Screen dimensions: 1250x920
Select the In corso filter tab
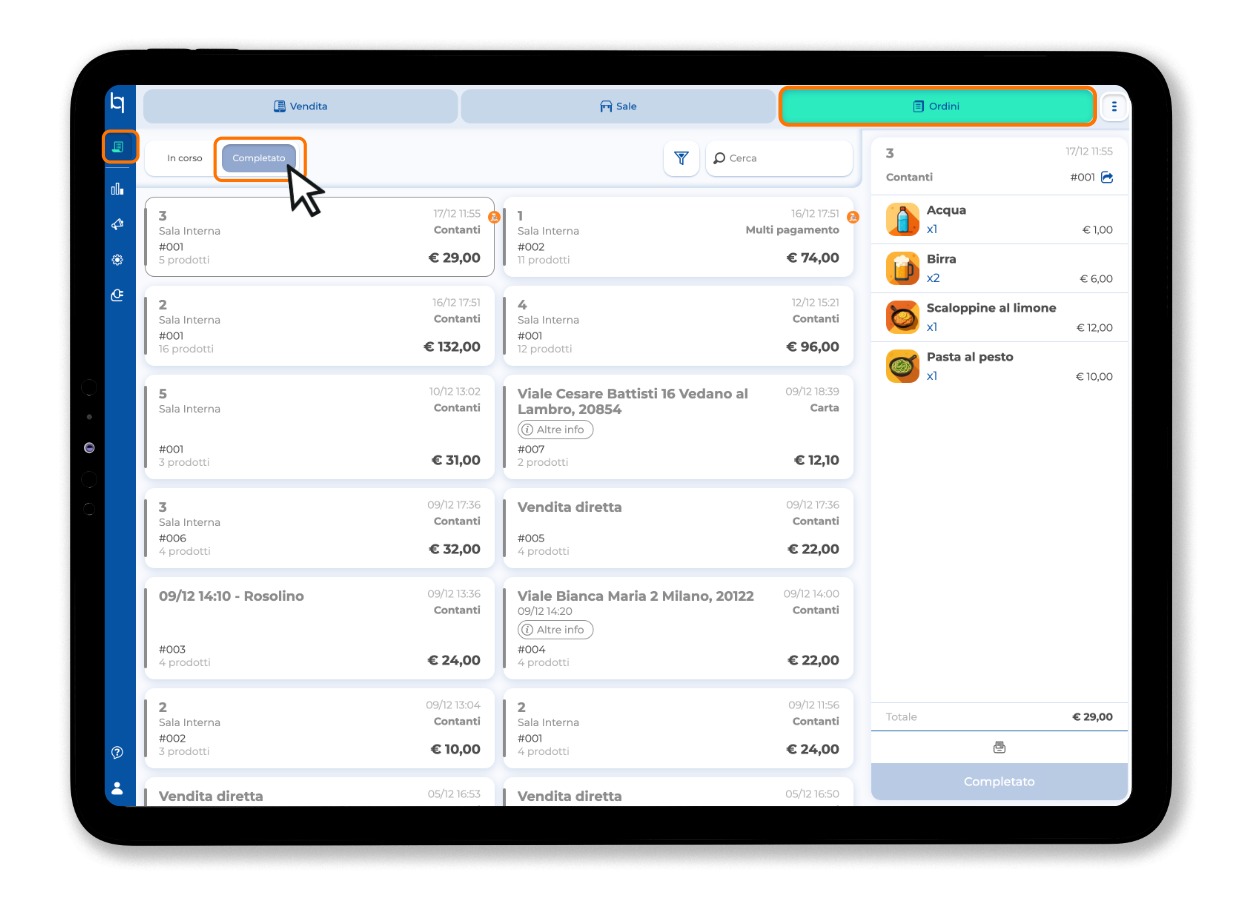pos(184,158)
